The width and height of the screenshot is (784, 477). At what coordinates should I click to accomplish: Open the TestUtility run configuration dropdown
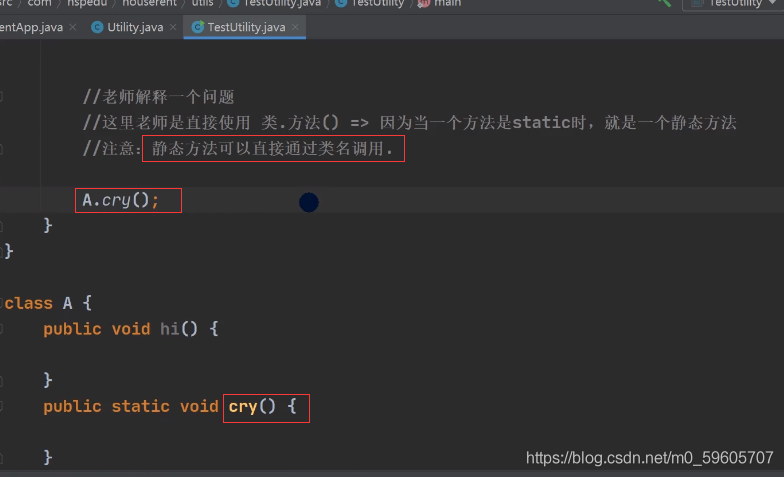tap(734, 3)
